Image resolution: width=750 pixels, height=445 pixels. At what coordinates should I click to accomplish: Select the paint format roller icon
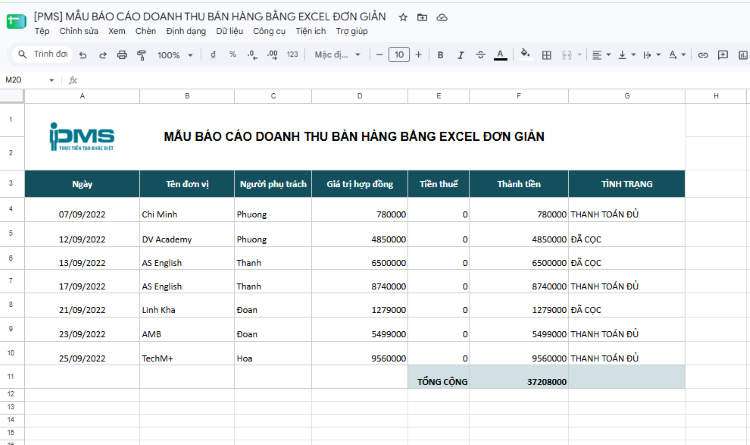click(x=142, y=55)
